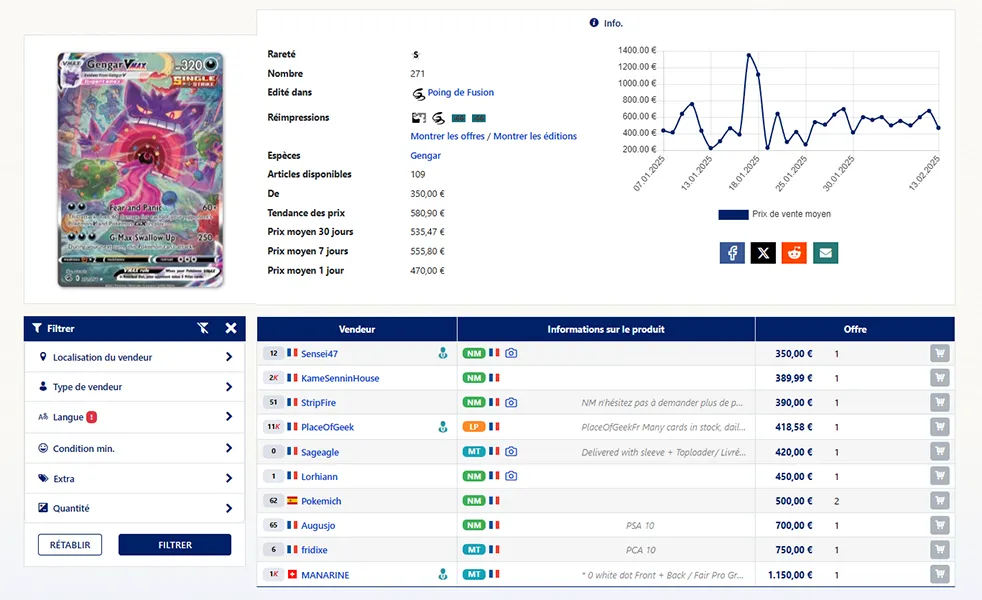
Task: Click the LP condition badge for PlaceOfGeek
Action: coord(474,427)
